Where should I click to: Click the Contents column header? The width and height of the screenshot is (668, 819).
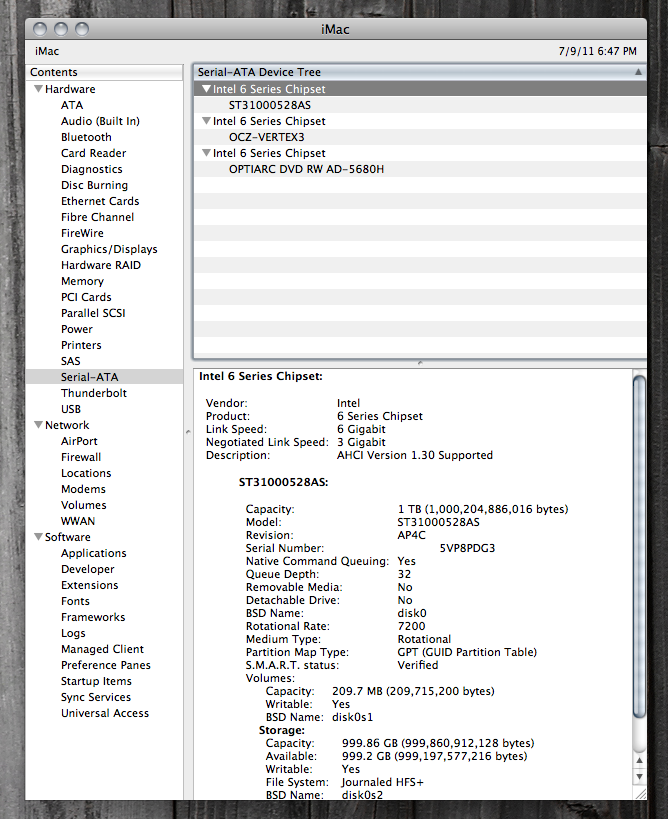coord(104,72)
